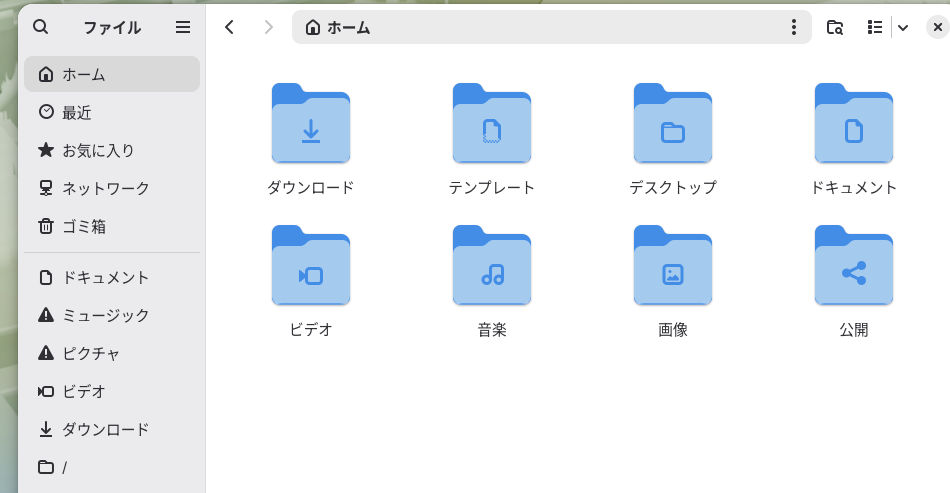The width and height of the screenshot is (950, 493).
Task: Click the search-in-folder icon in toolbar
Action: (835, 27)
